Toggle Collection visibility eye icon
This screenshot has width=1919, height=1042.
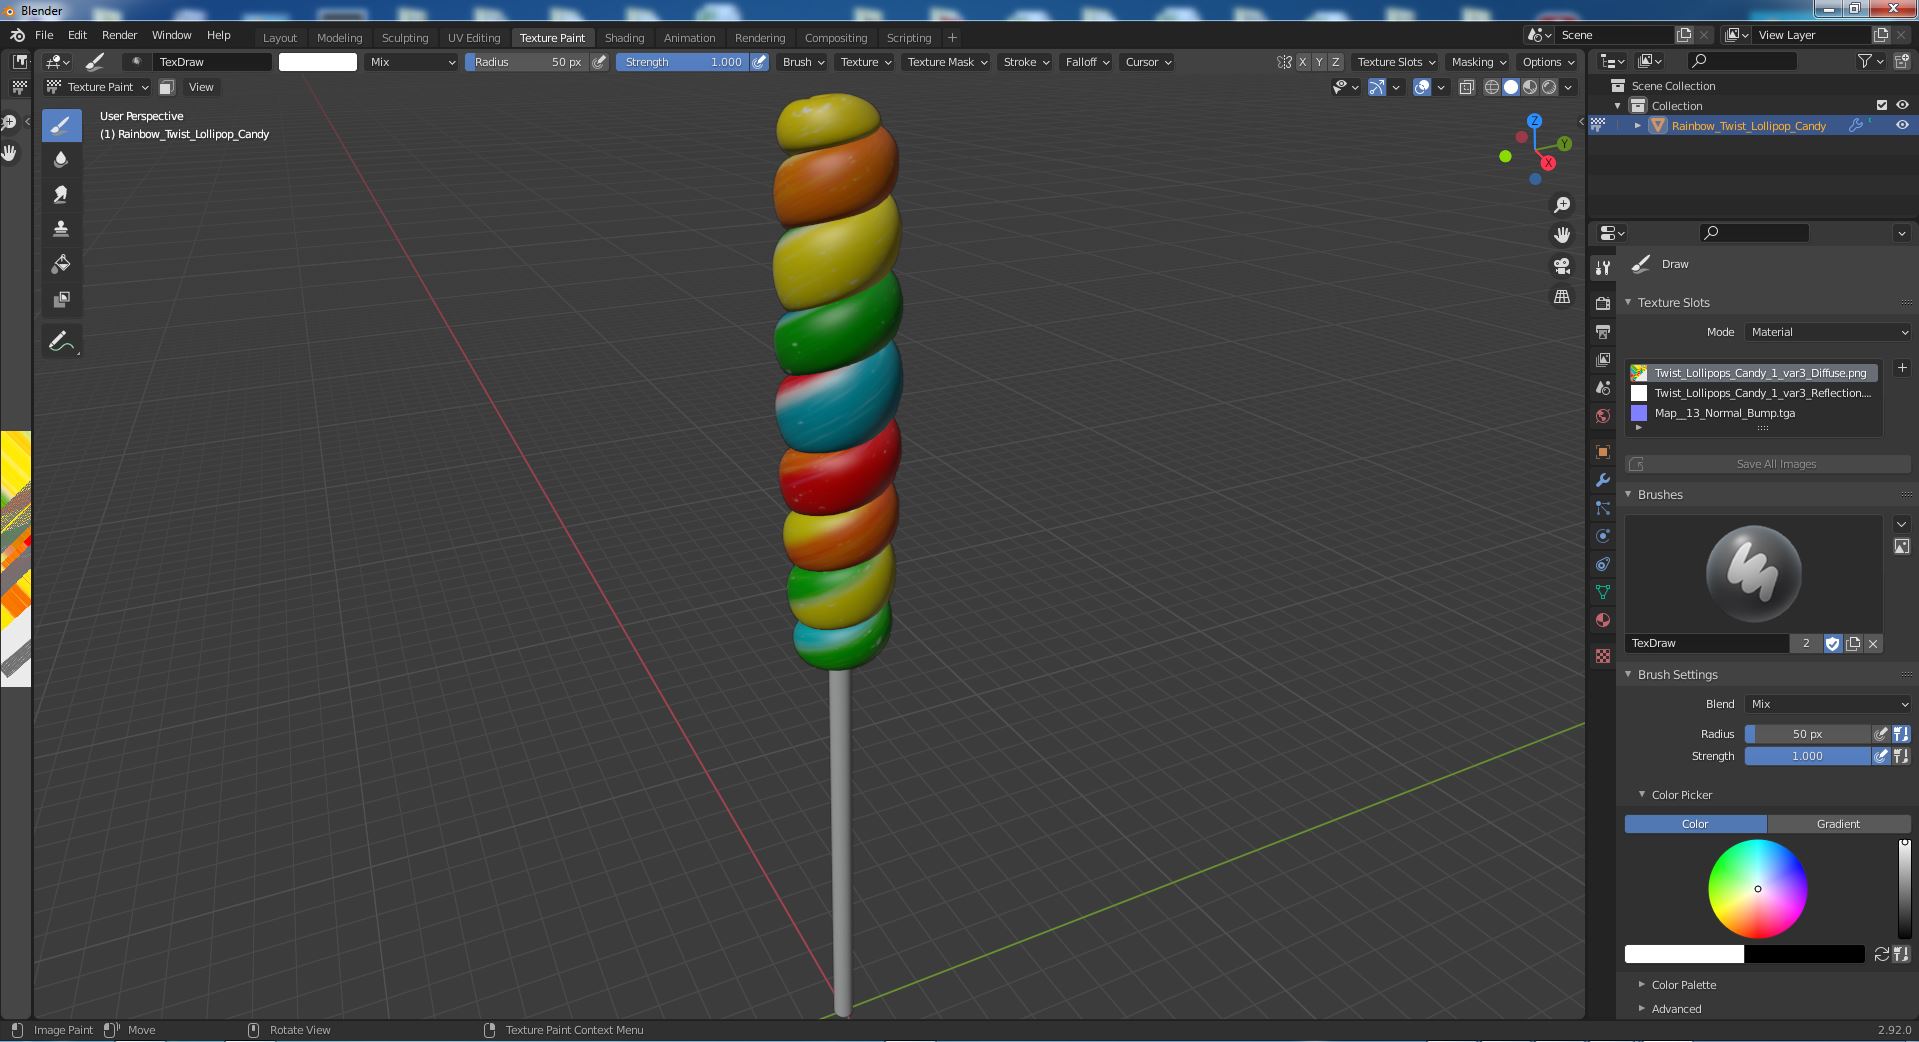click(1902, 105)
